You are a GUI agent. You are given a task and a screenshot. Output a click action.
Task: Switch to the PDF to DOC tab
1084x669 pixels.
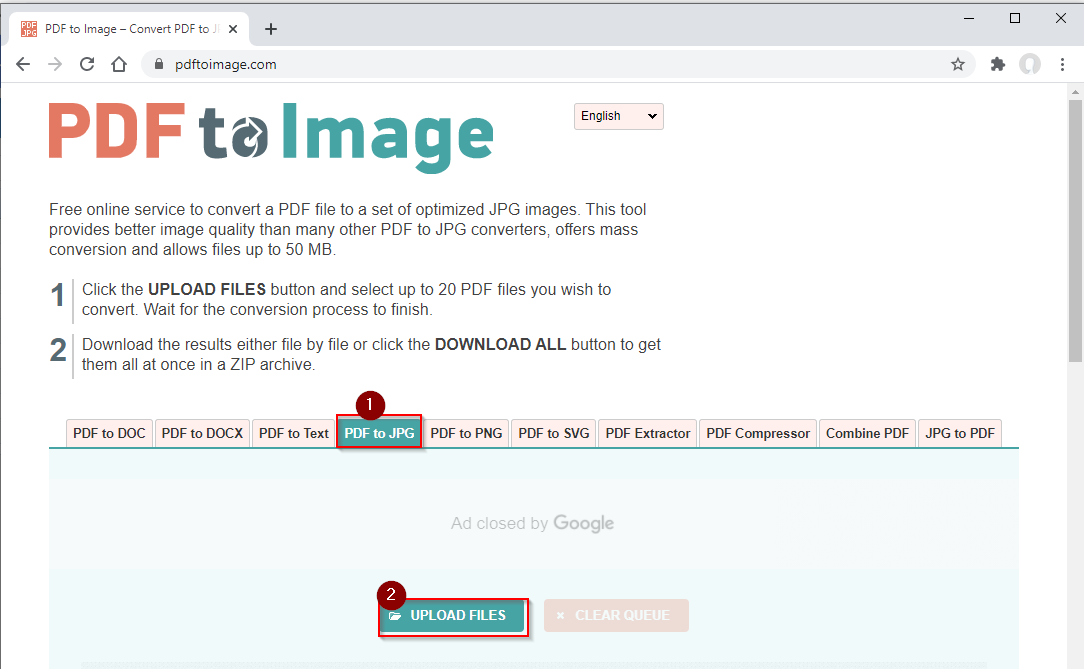pyautogui.click(x=109, y=433)
